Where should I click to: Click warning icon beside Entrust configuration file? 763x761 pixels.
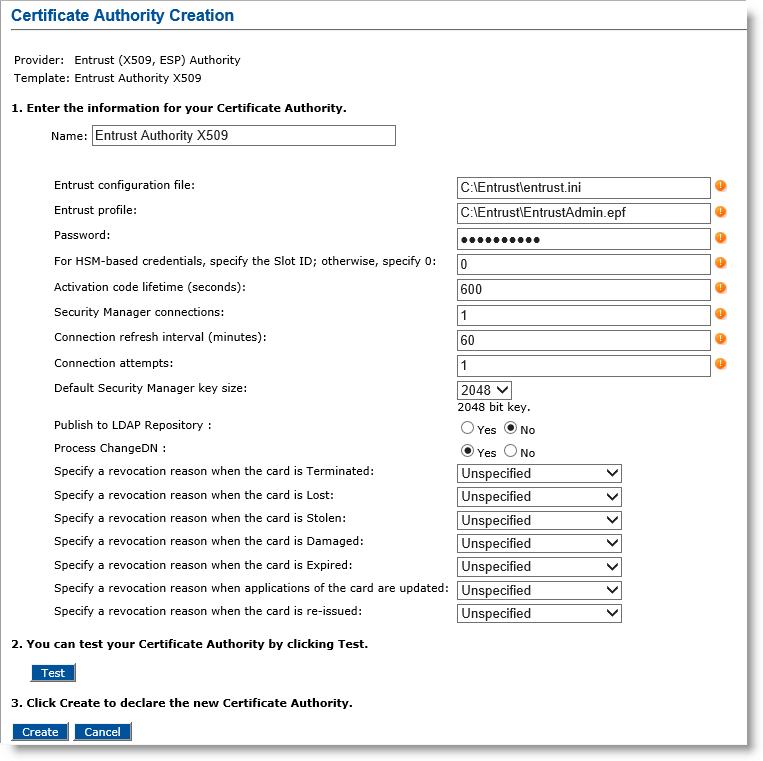coord(720,186)
